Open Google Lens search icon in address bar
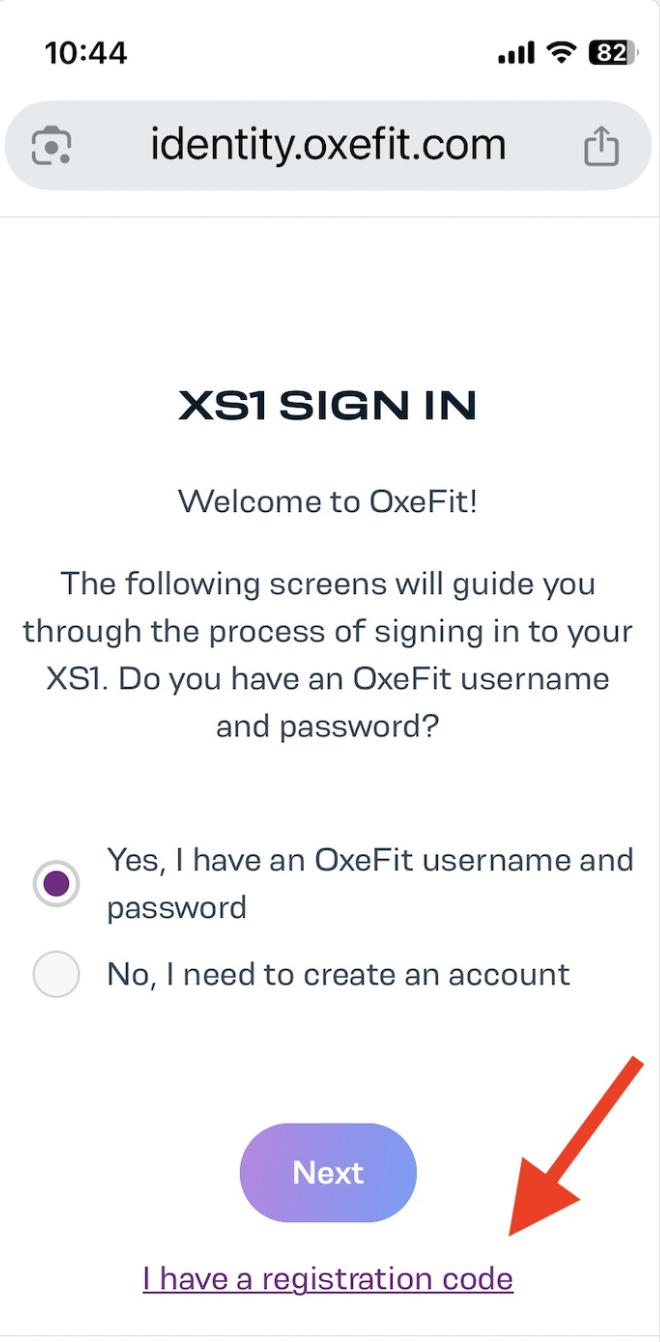660x1342 pixels. click(51, 147)
